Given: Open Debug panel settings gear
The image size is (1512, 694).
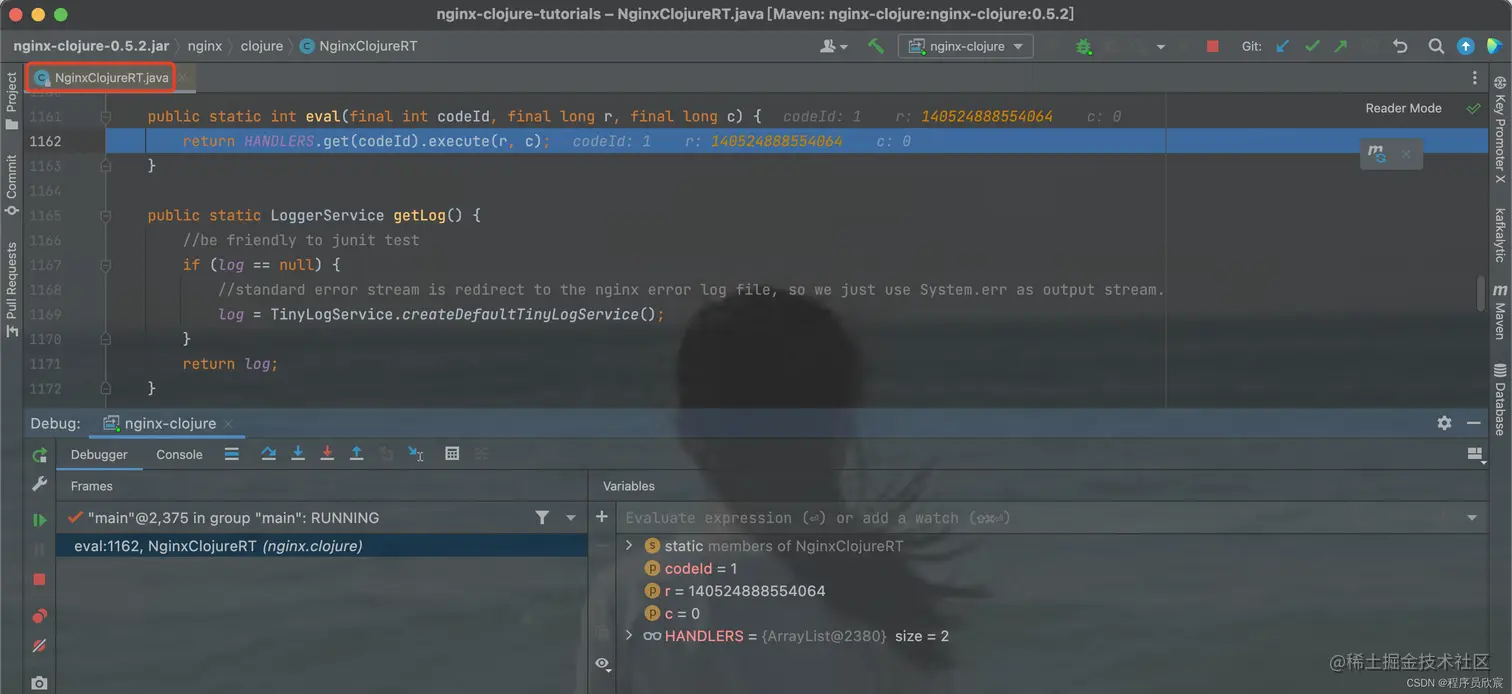Looking at the screenshot, I should 1444,423.
